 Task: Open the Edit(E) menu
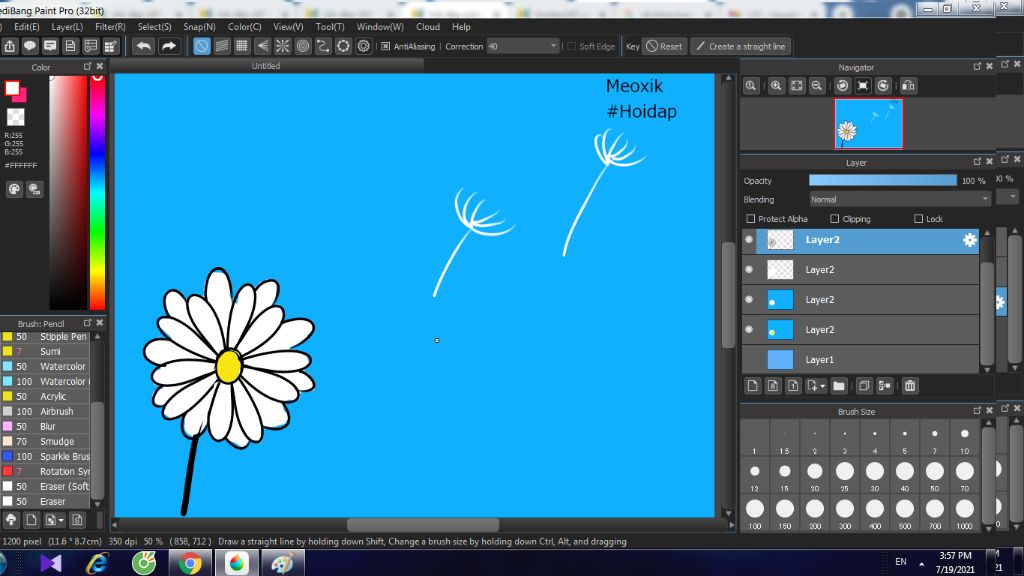[27, 27]
